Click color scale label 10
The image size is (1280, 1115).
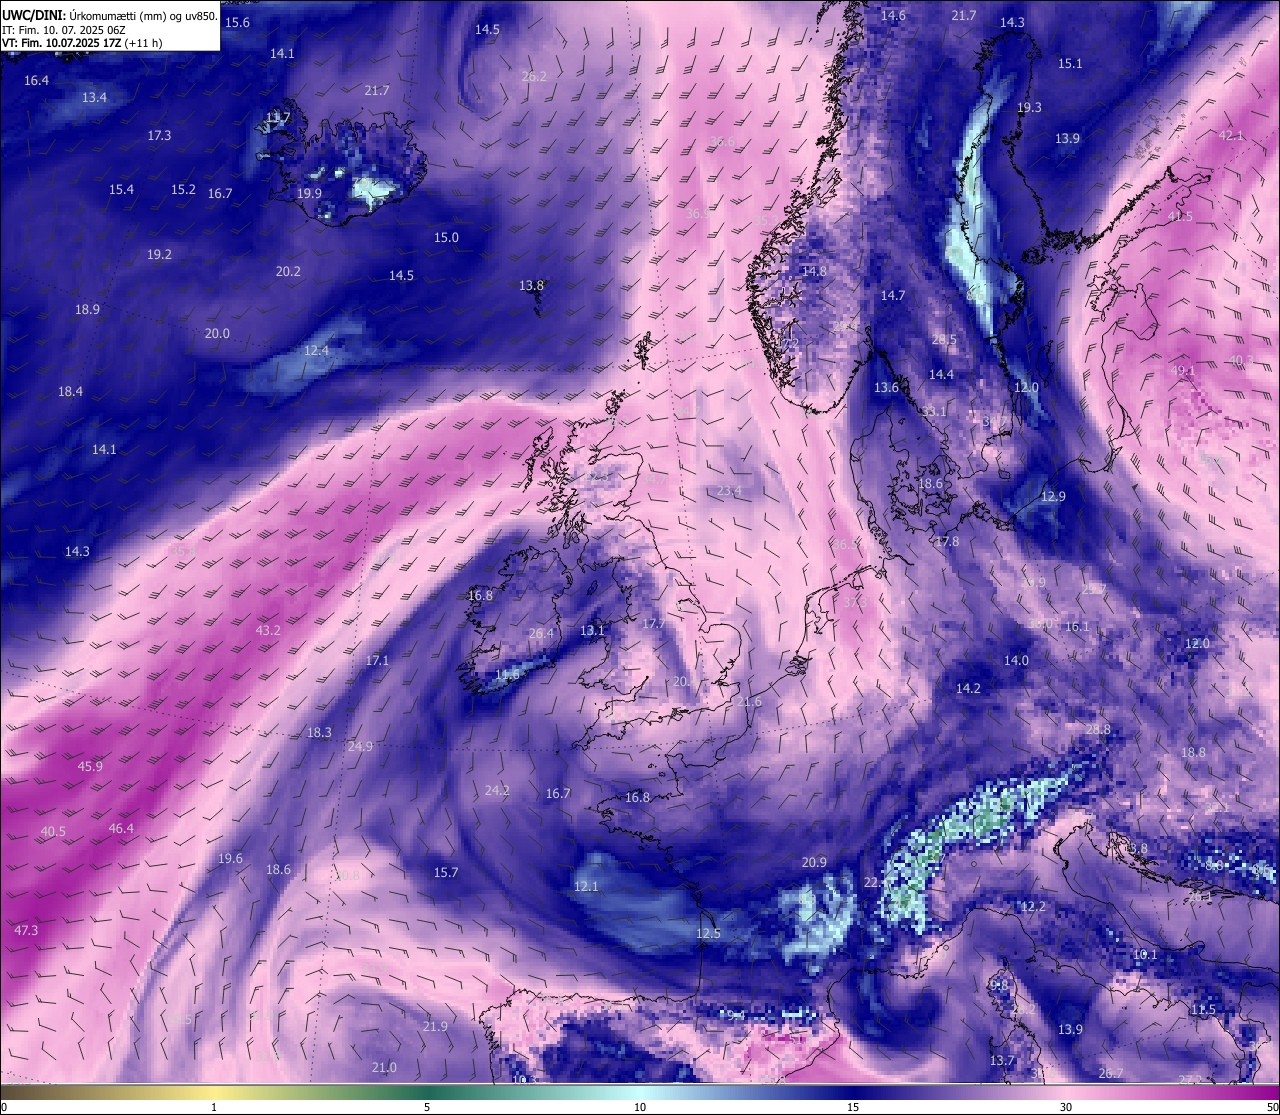(x=640, y=1107)
